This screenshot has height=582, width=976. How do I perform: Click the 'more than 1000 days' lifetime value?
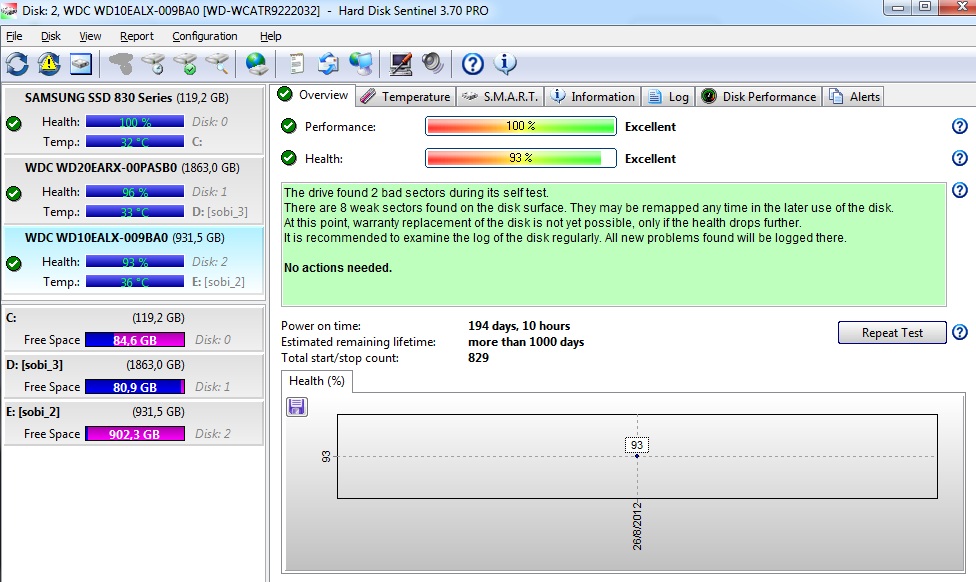coord(526,342)
